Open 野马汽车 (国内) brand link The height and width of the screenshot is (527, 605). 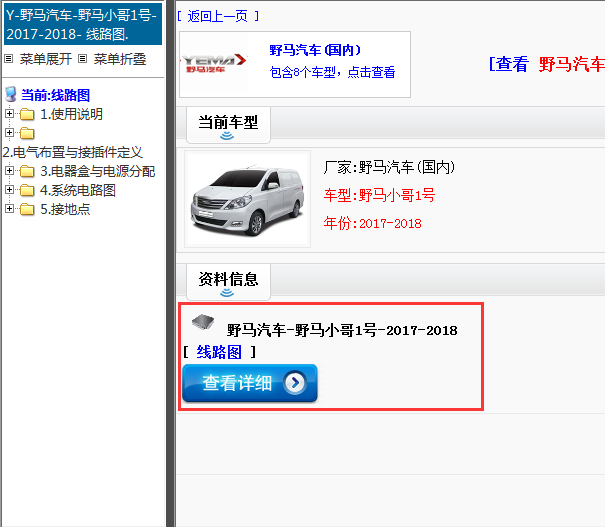click(315, 50)
